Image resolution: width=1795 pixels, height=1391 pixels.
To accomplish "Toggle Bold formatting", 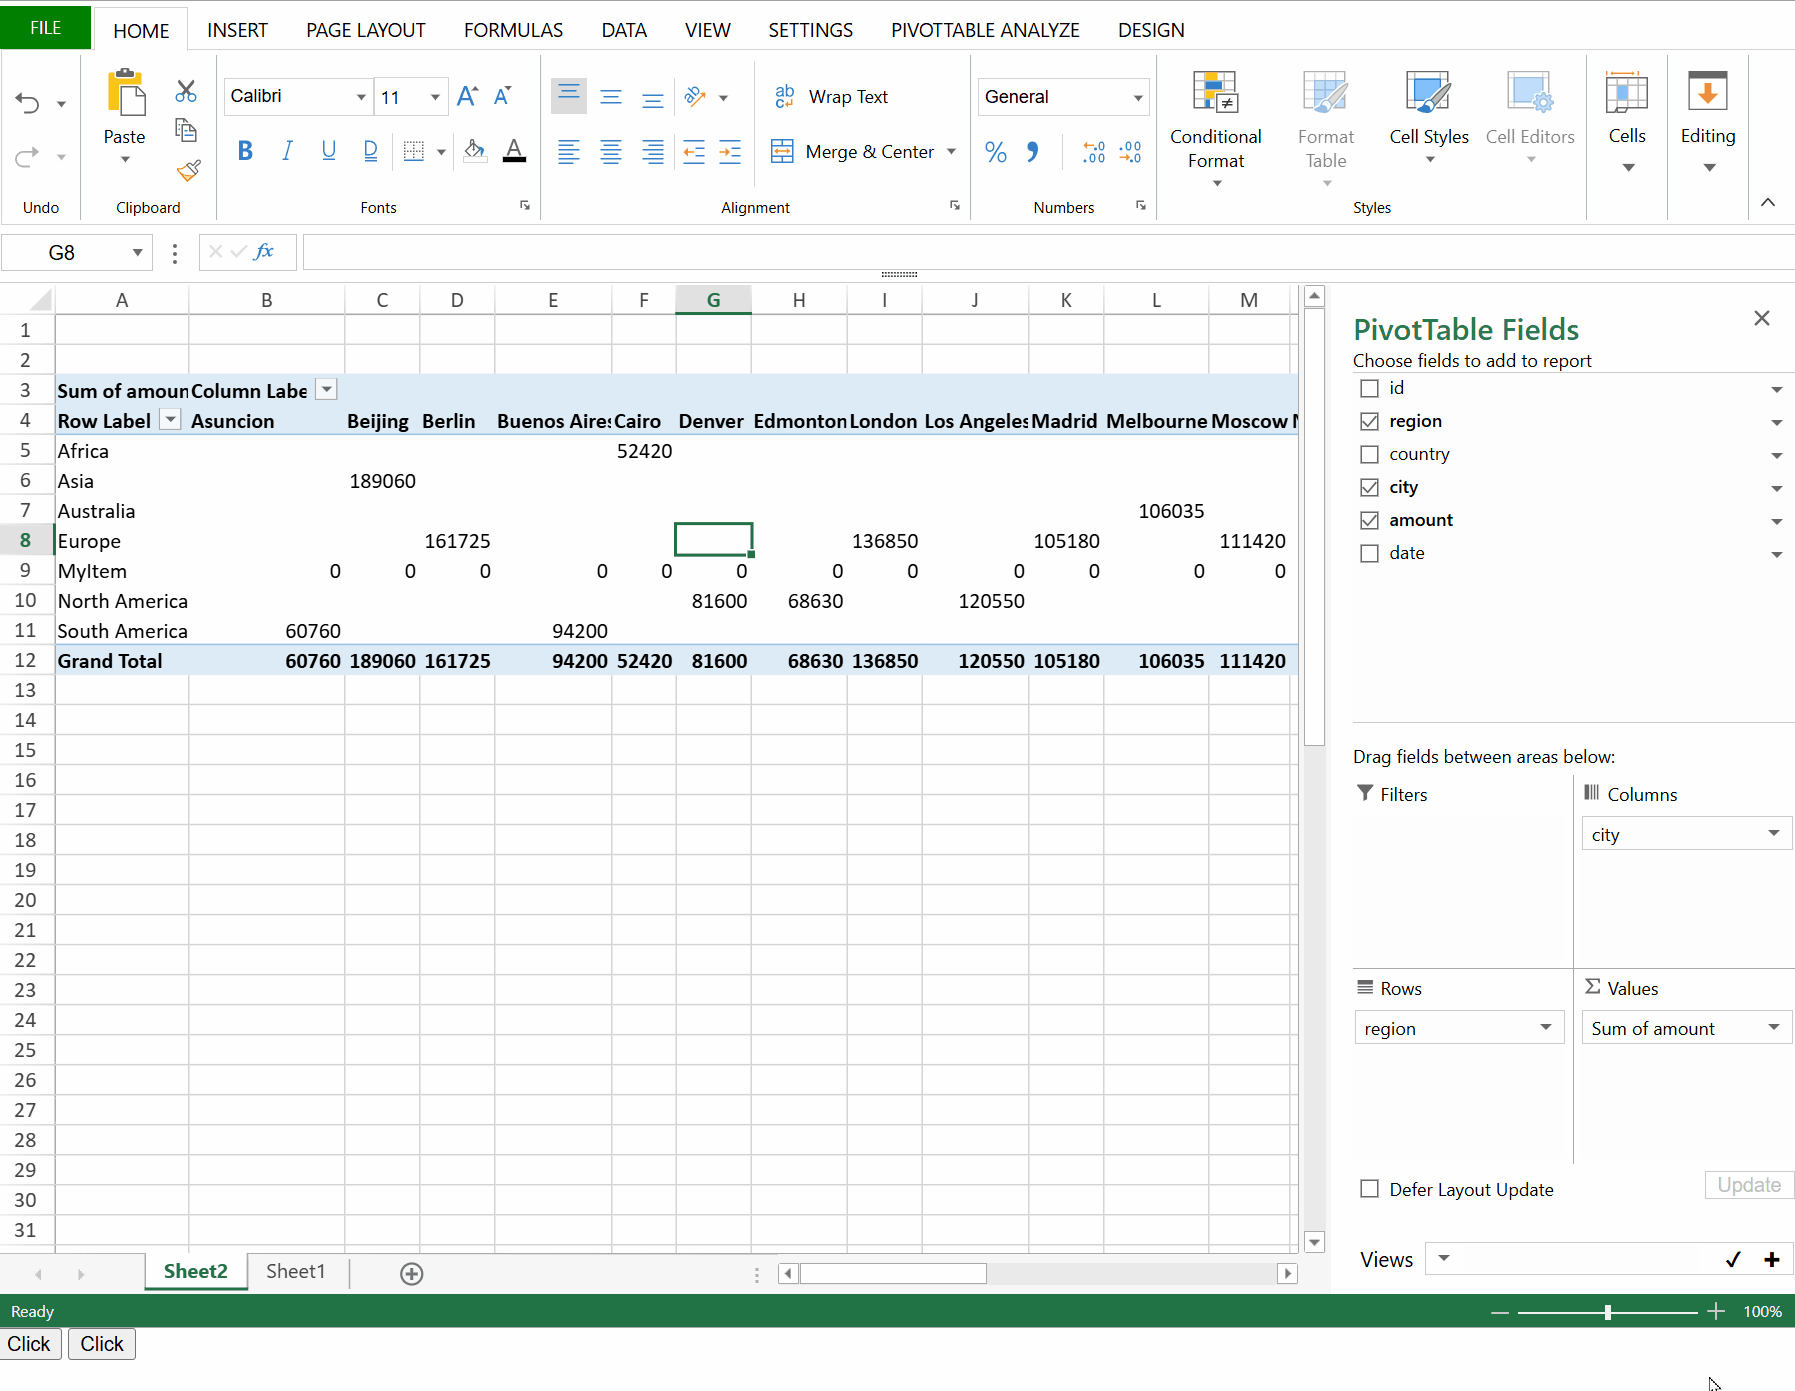I will tap(245, 151).
